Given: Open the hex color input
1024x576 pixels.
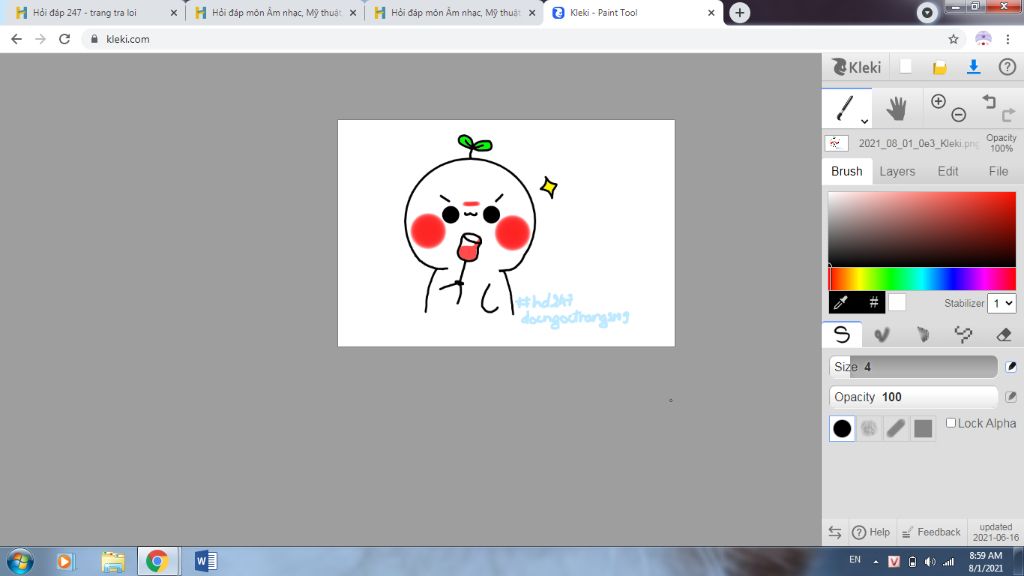Looking at the screenshot, I should [x=873, y=302].
